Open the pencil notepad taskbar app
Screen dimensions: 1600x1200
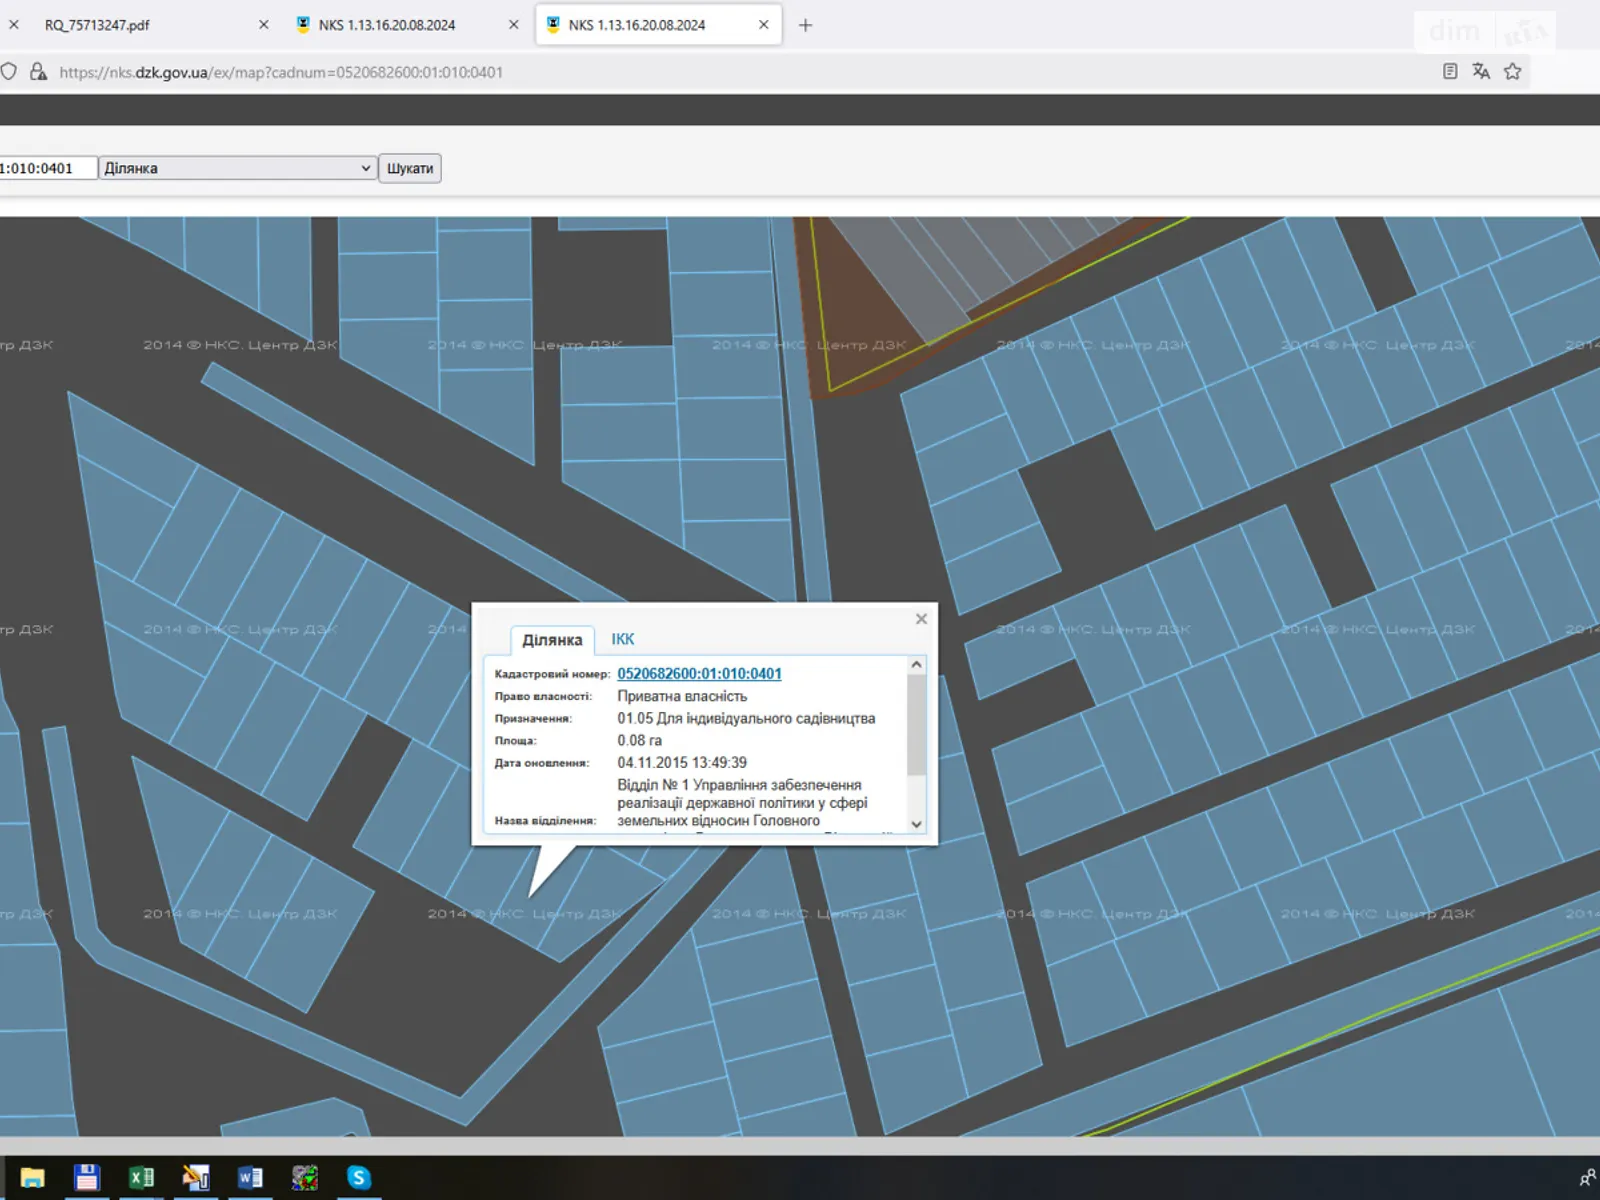[x=196, y=1178]
